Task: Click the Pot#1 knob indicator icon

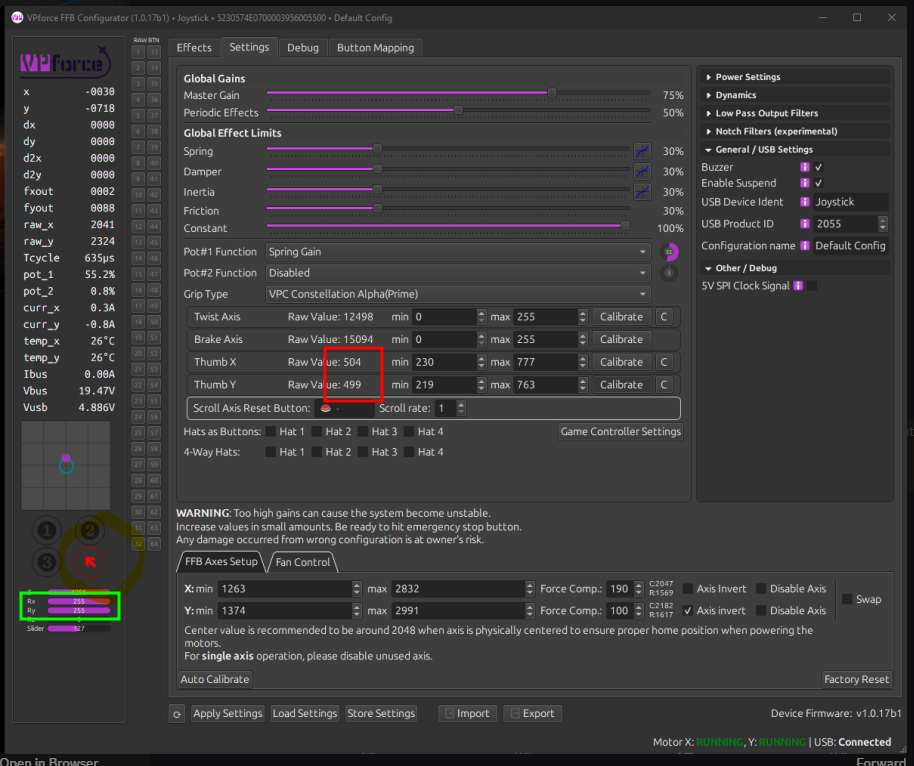Action: (669, 252)
